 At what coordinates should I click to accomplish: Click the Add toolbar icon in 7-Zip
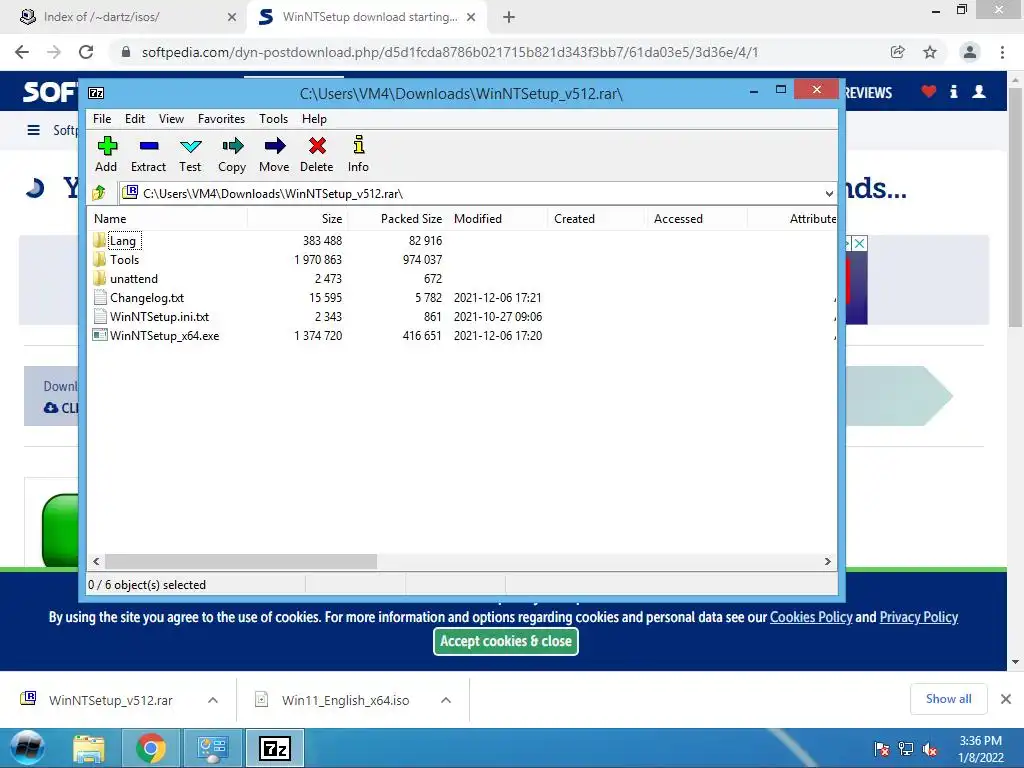106,154
